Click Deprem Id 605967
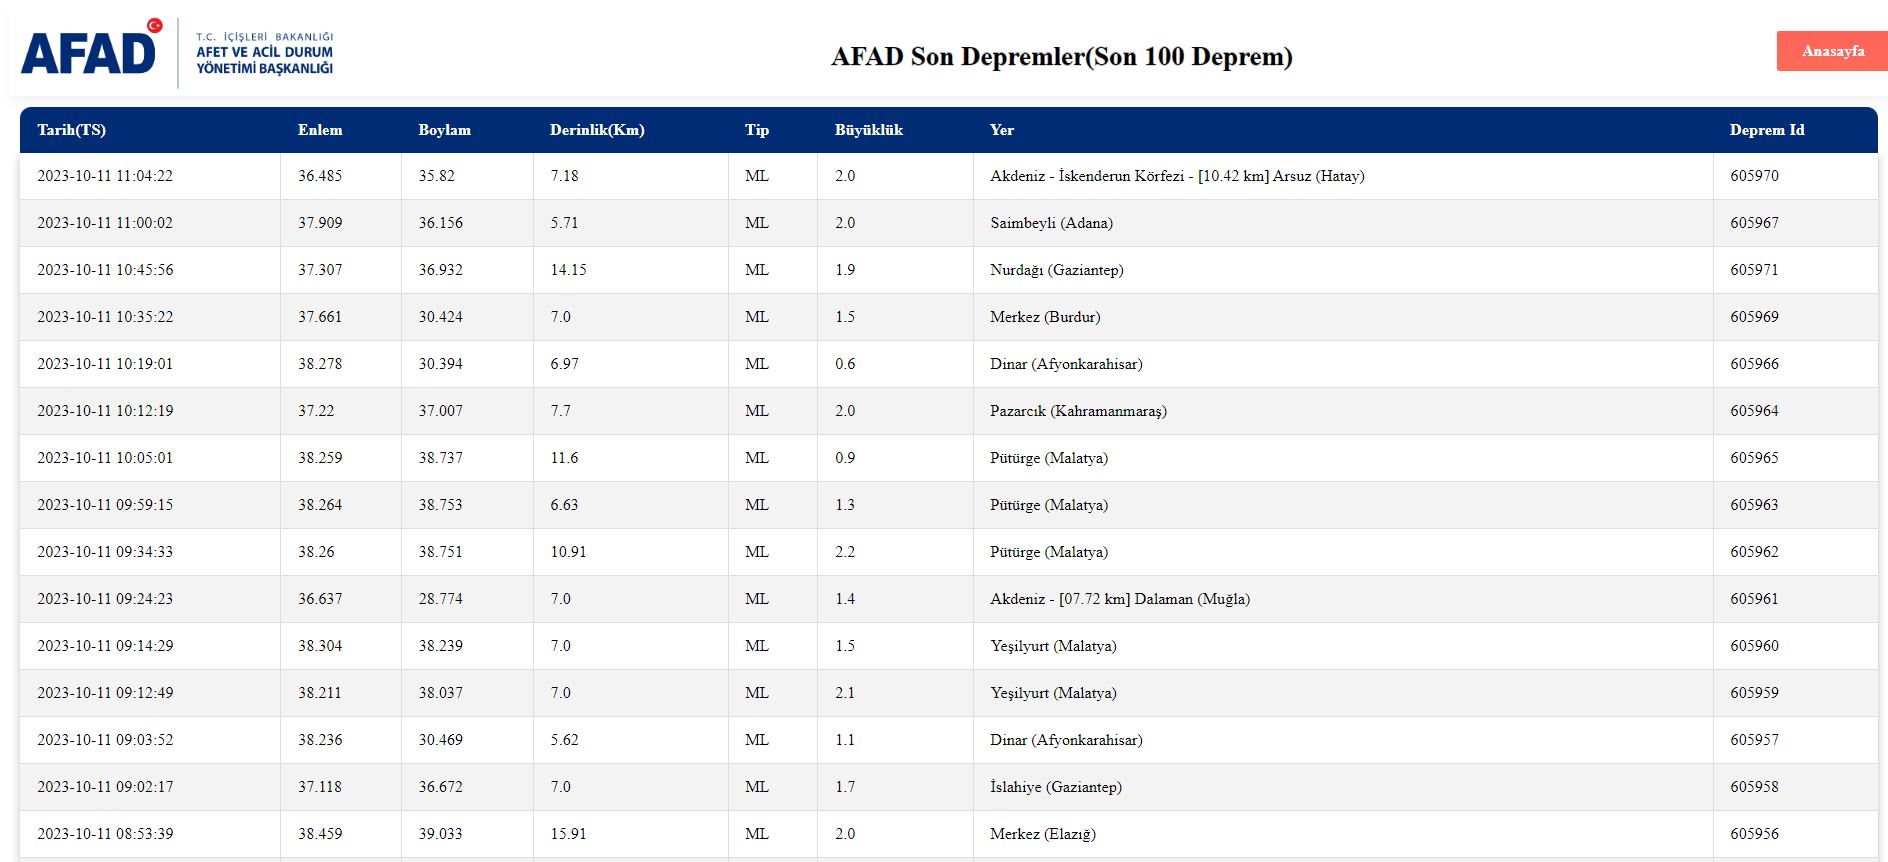Screen dimensions: 1888x862 tap(1754, 223)
